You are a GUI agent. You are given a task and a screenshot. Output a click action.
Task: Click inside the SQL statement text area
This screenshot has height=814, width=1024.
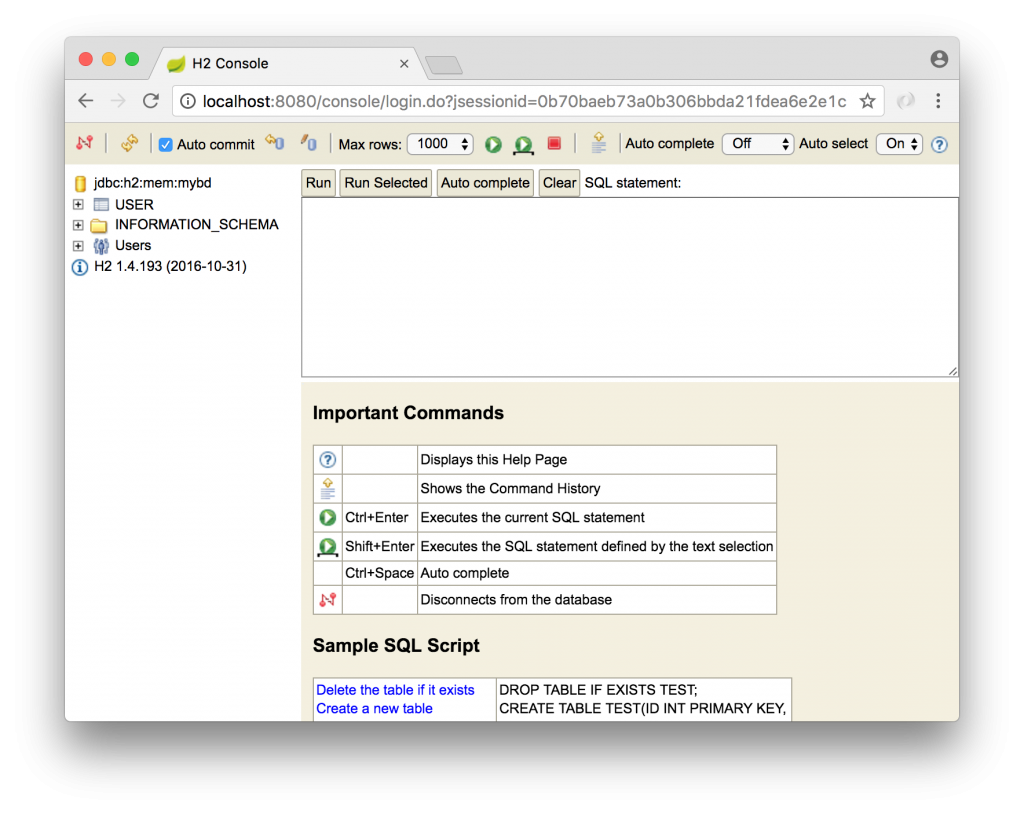click(630, 287)
